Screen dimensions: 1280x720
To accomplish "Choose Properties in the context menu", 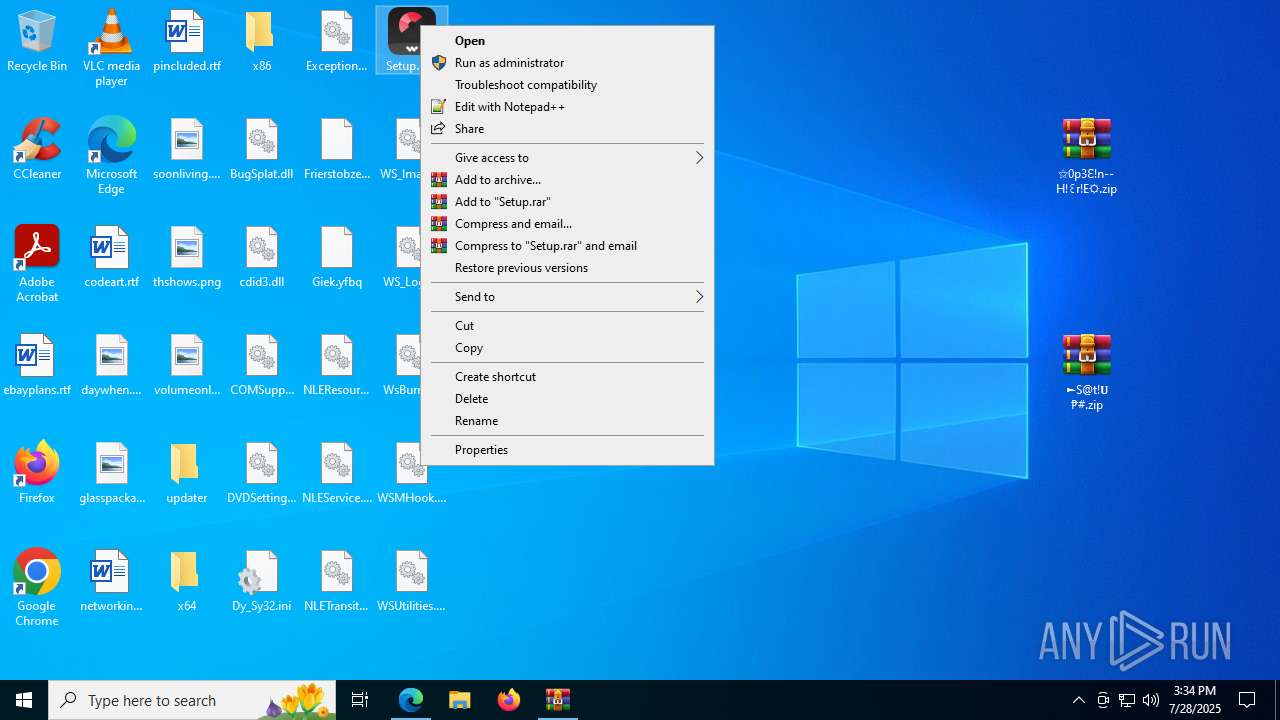I will pyautogui.click(x=567, y=450).
